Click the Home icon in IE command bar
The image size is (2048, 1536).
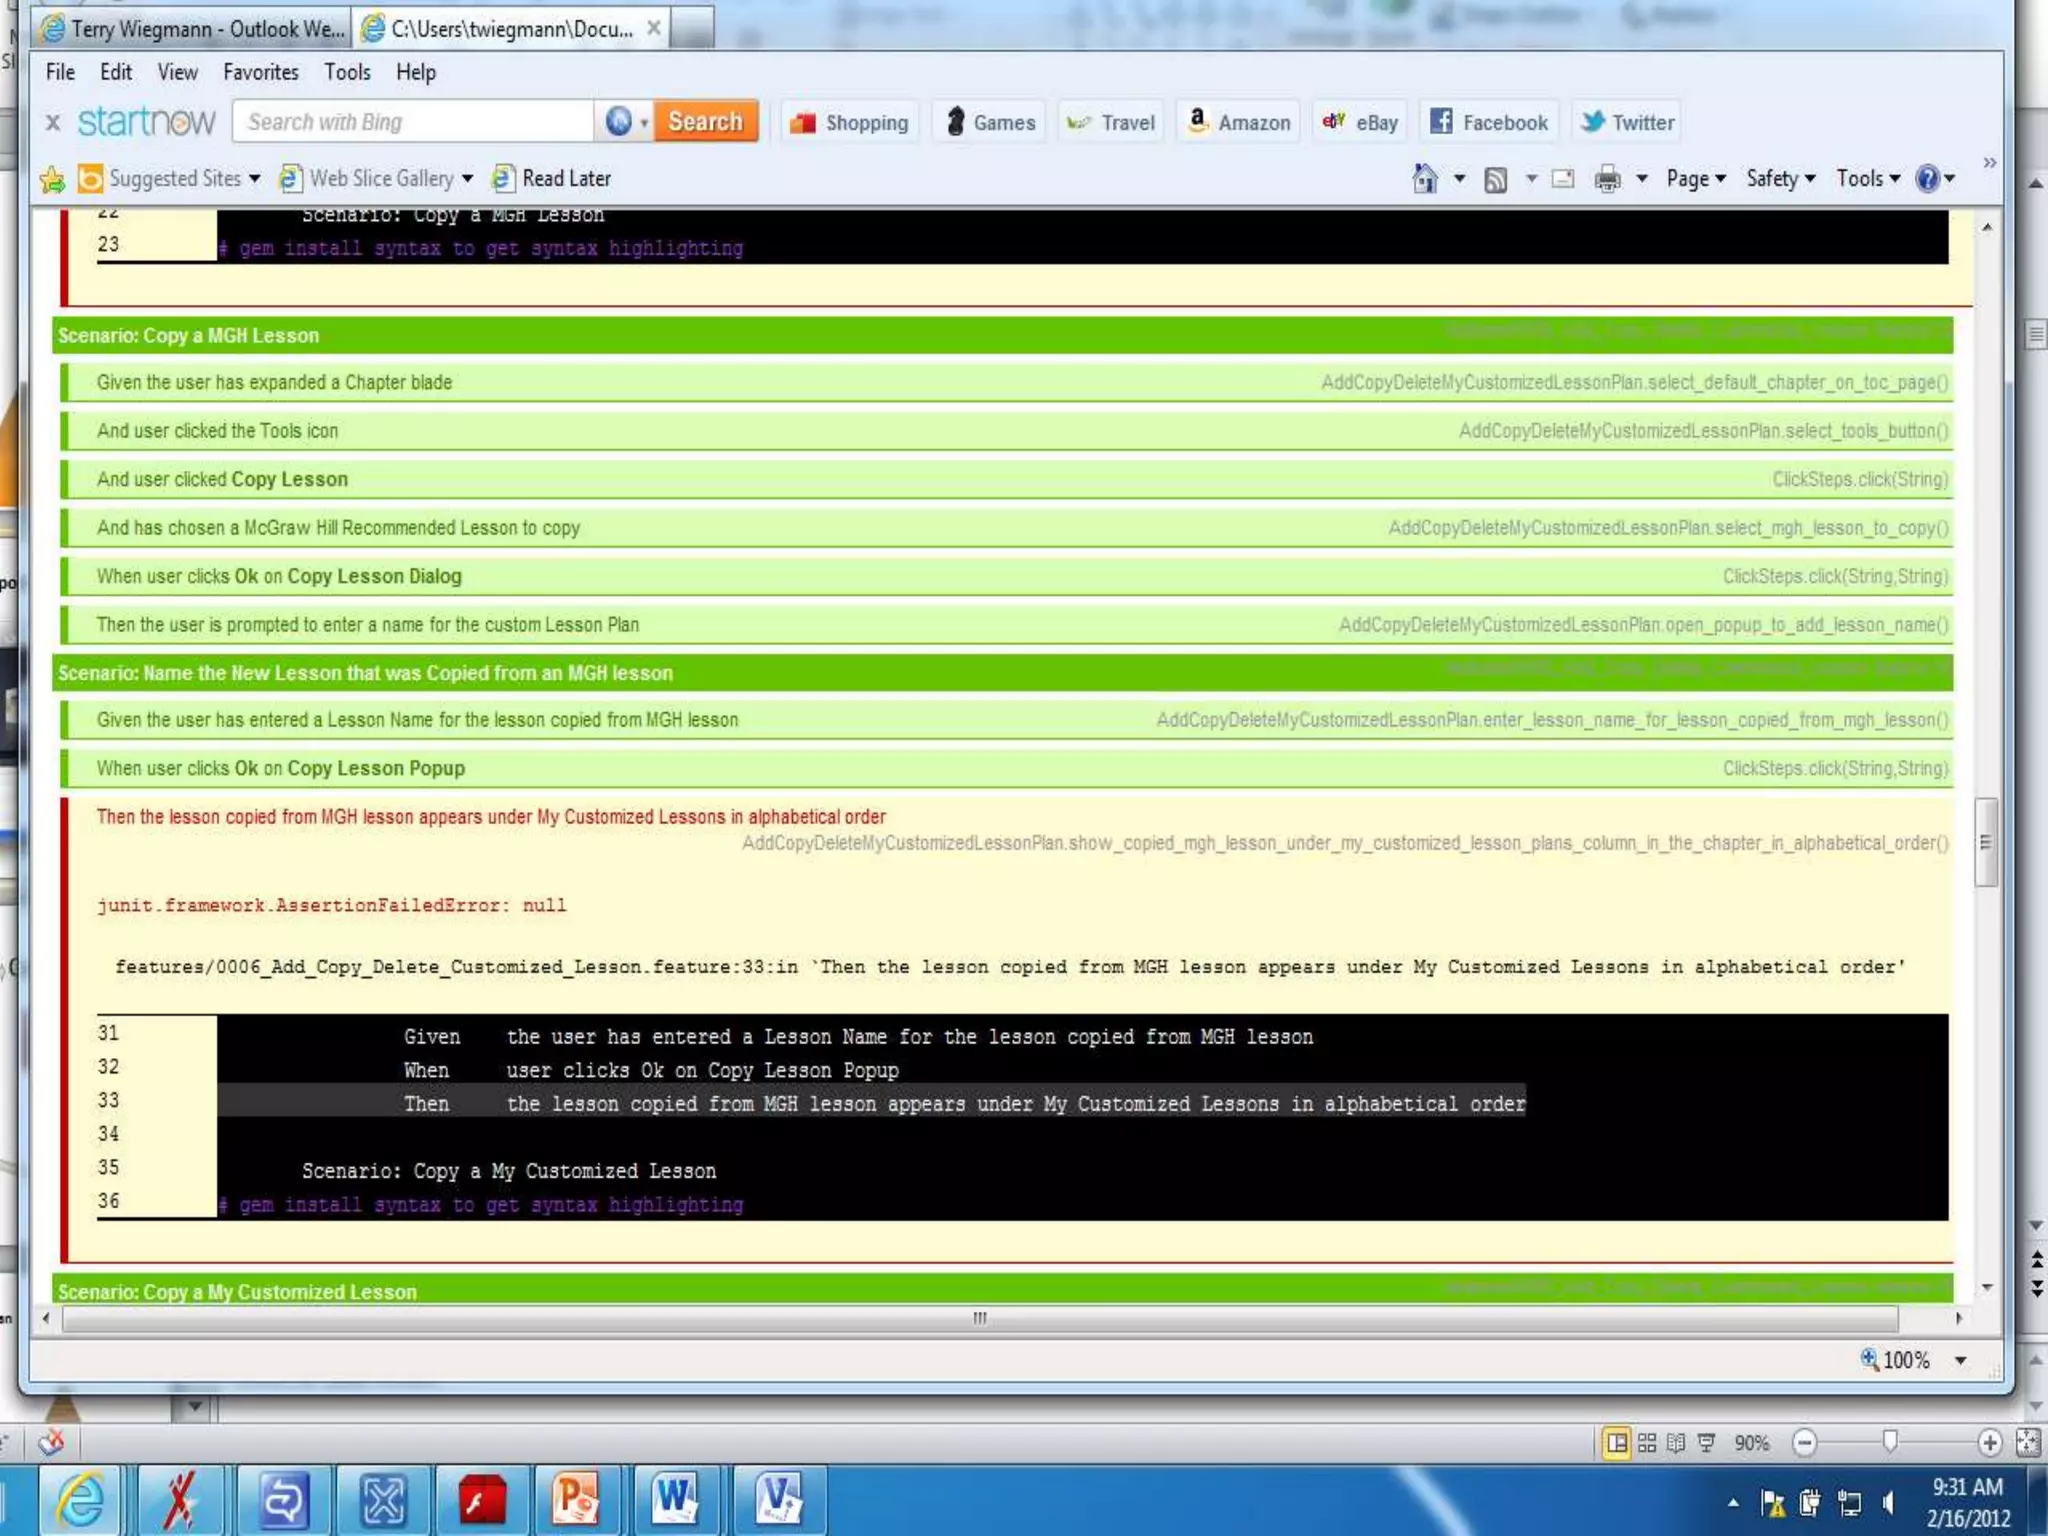(x=1424, y=179)
